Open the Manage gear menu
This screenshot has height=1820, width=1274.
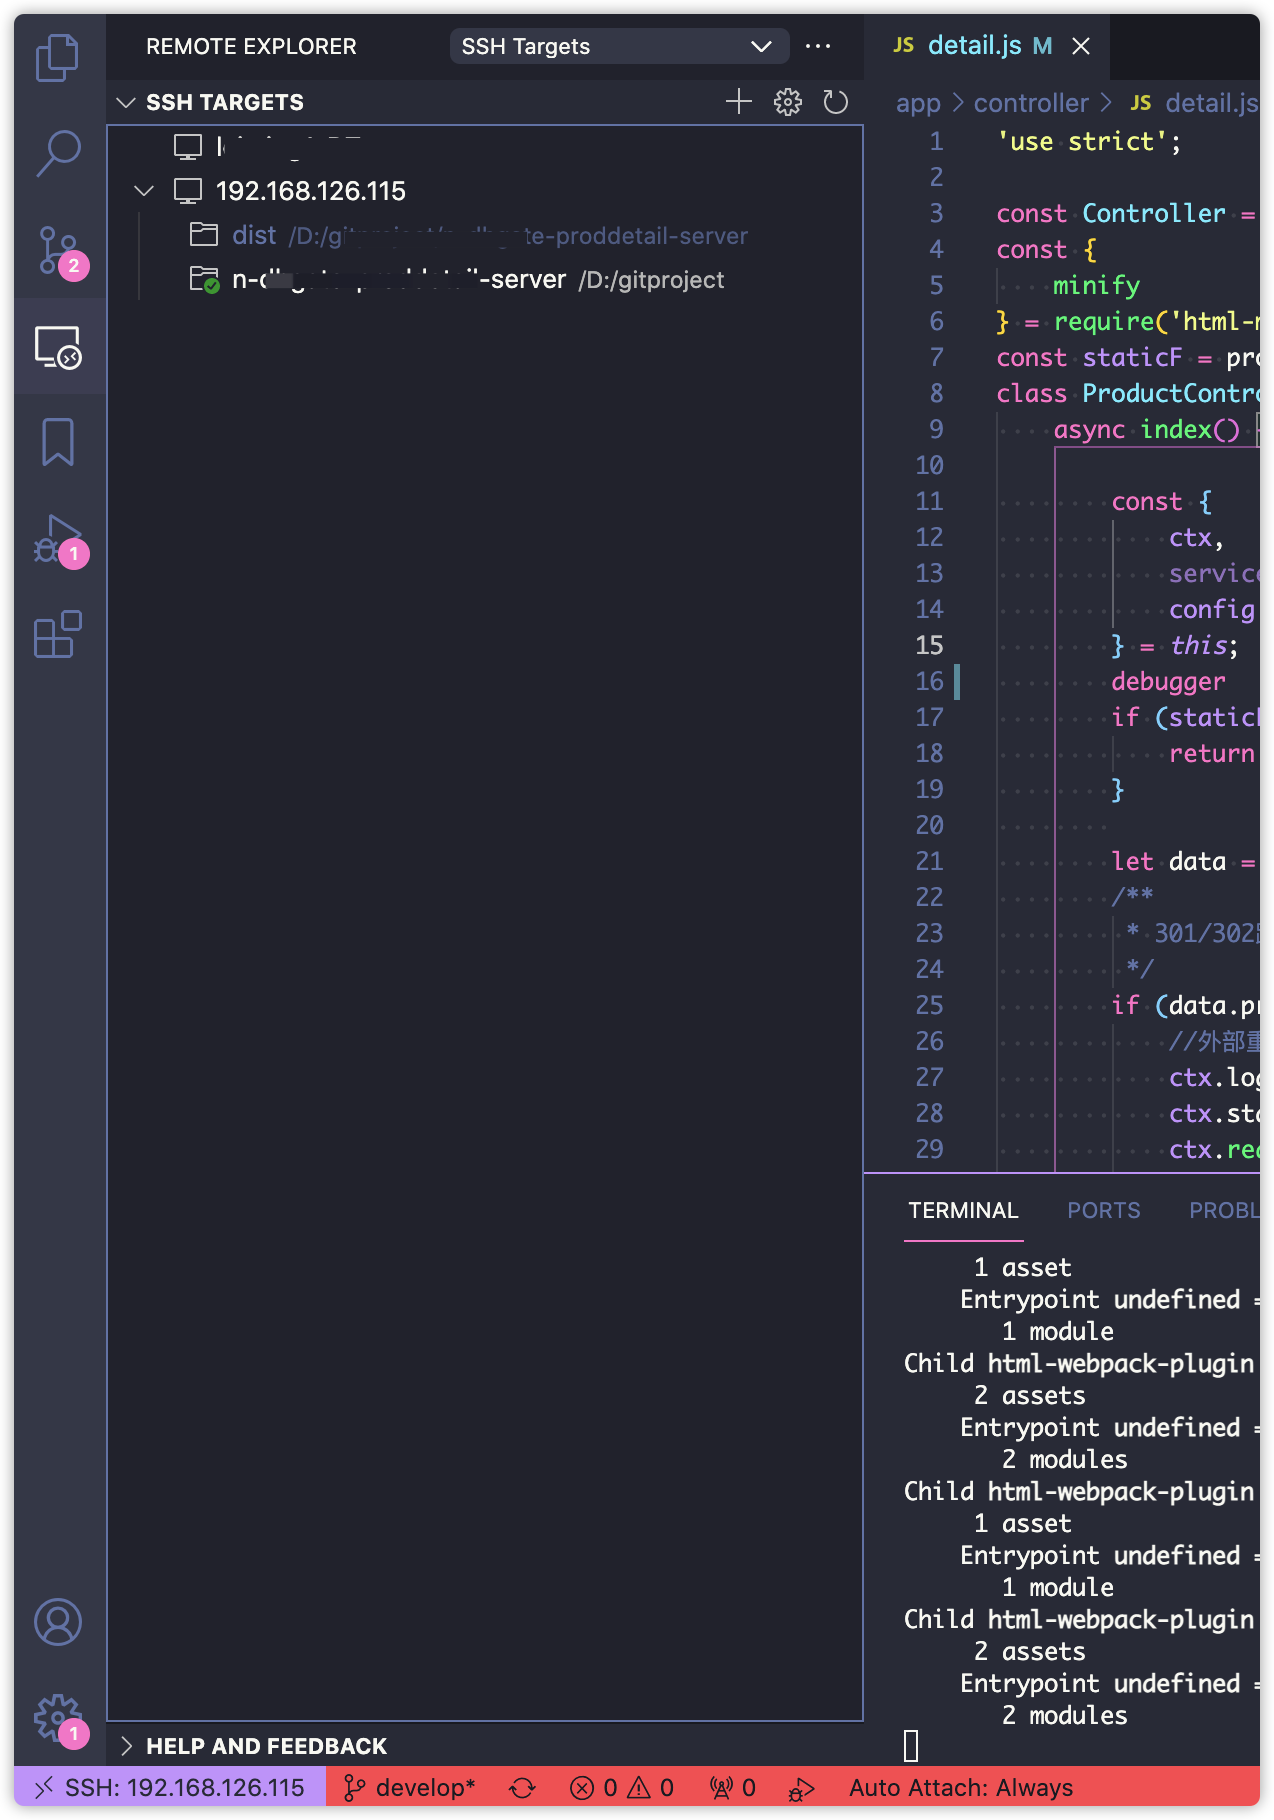coord(58,1718)
